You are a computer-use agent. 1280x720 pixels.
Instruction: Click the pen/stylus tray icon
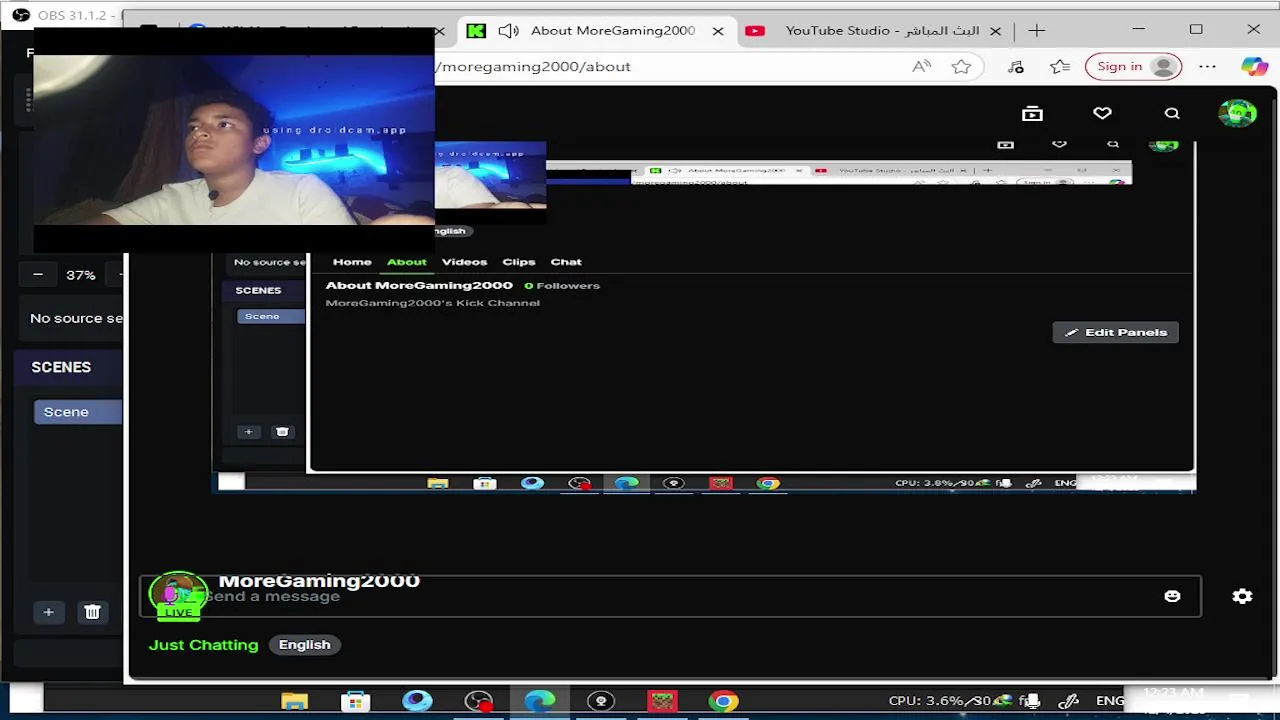[x=1068, y=701]
